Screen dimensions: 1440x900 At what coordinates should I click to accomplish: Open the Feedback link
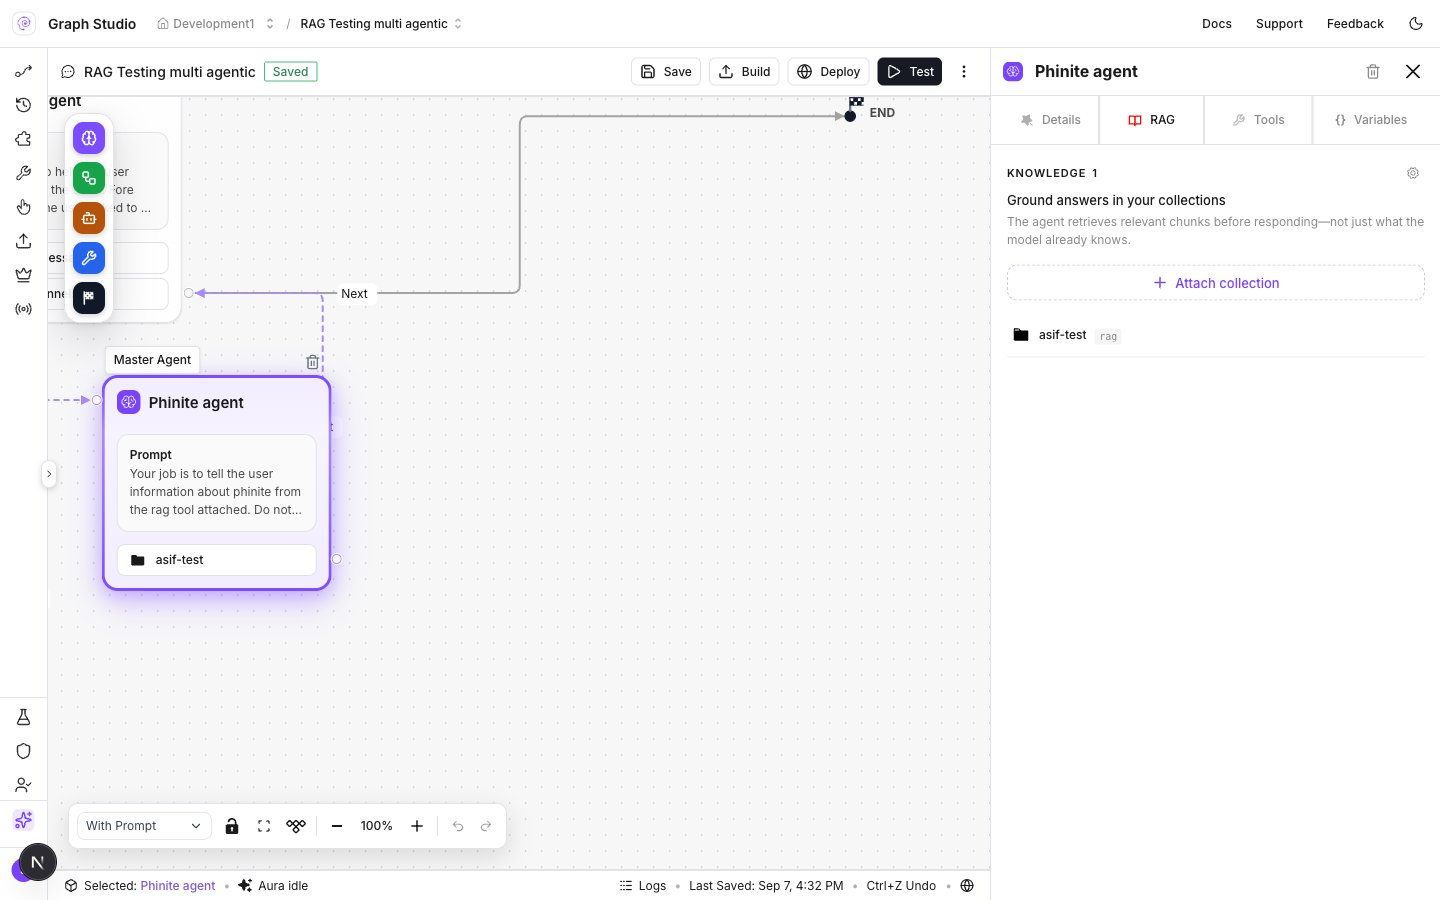(1355, 24)
